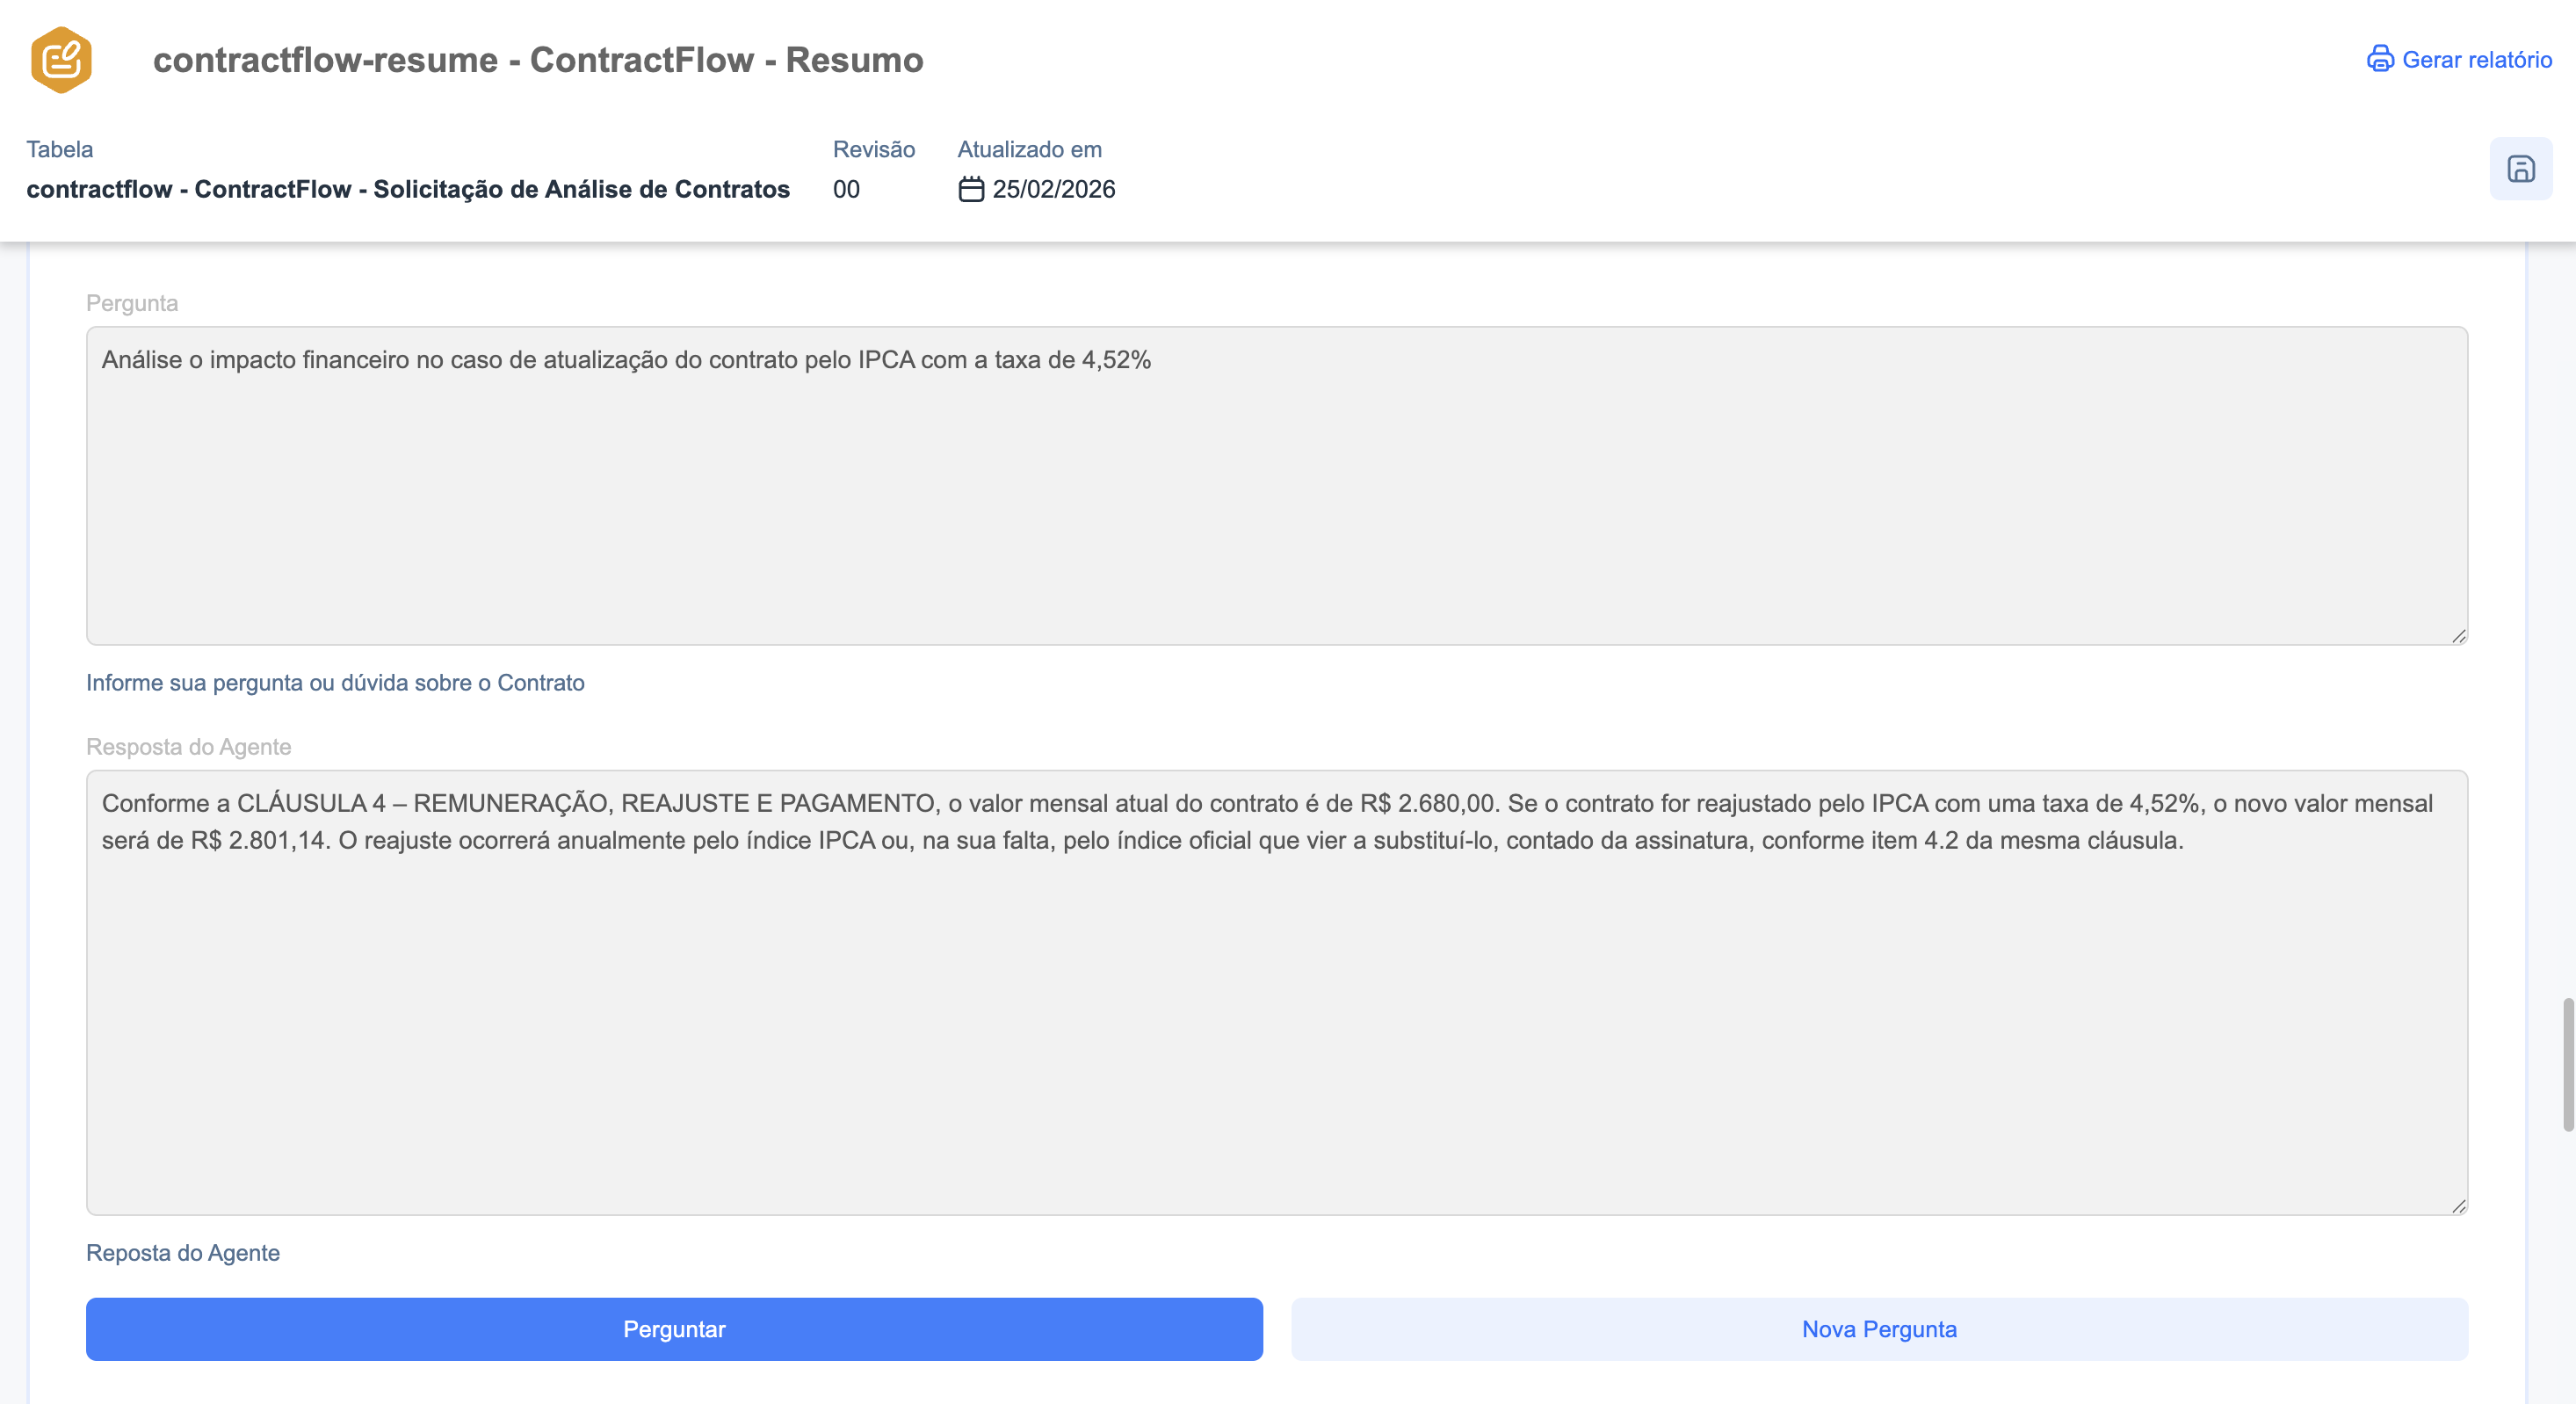
Task: Click the gray Pergunta field label
Action: (132, 303)
